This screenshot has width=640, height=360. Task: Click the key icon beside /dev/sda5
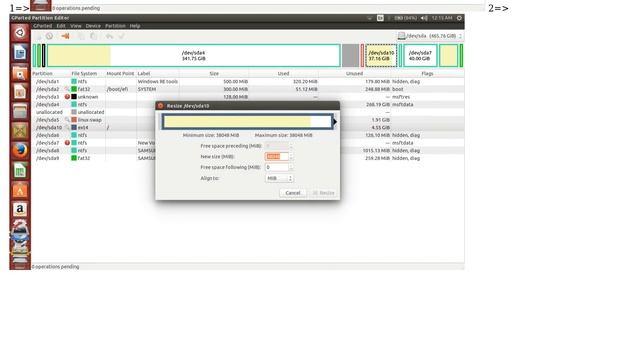[67, 120]
